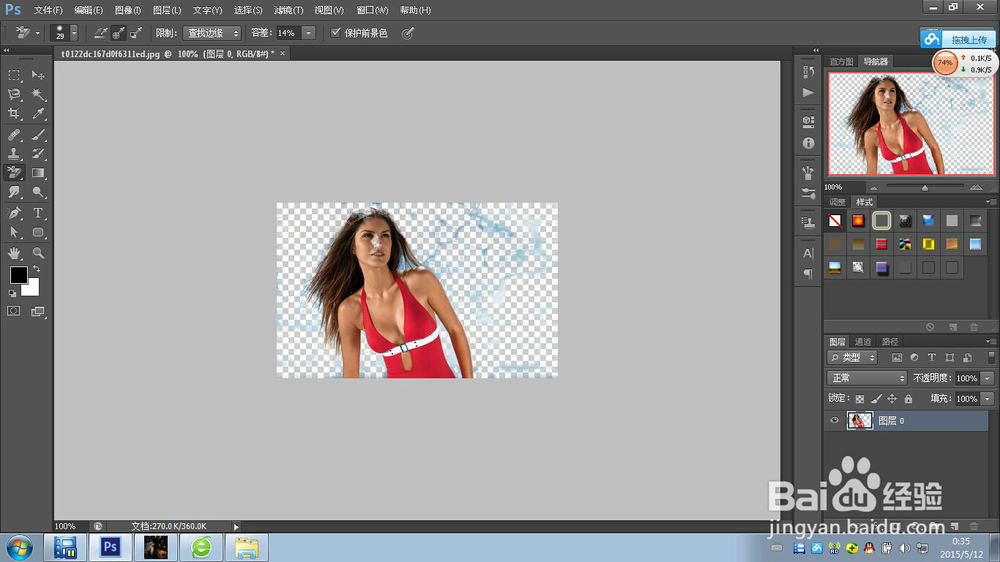Viewport: 1000px width, 562px height.
Task: Open the 不透明度 opacity slider arrow
Action: pos(987,378)
